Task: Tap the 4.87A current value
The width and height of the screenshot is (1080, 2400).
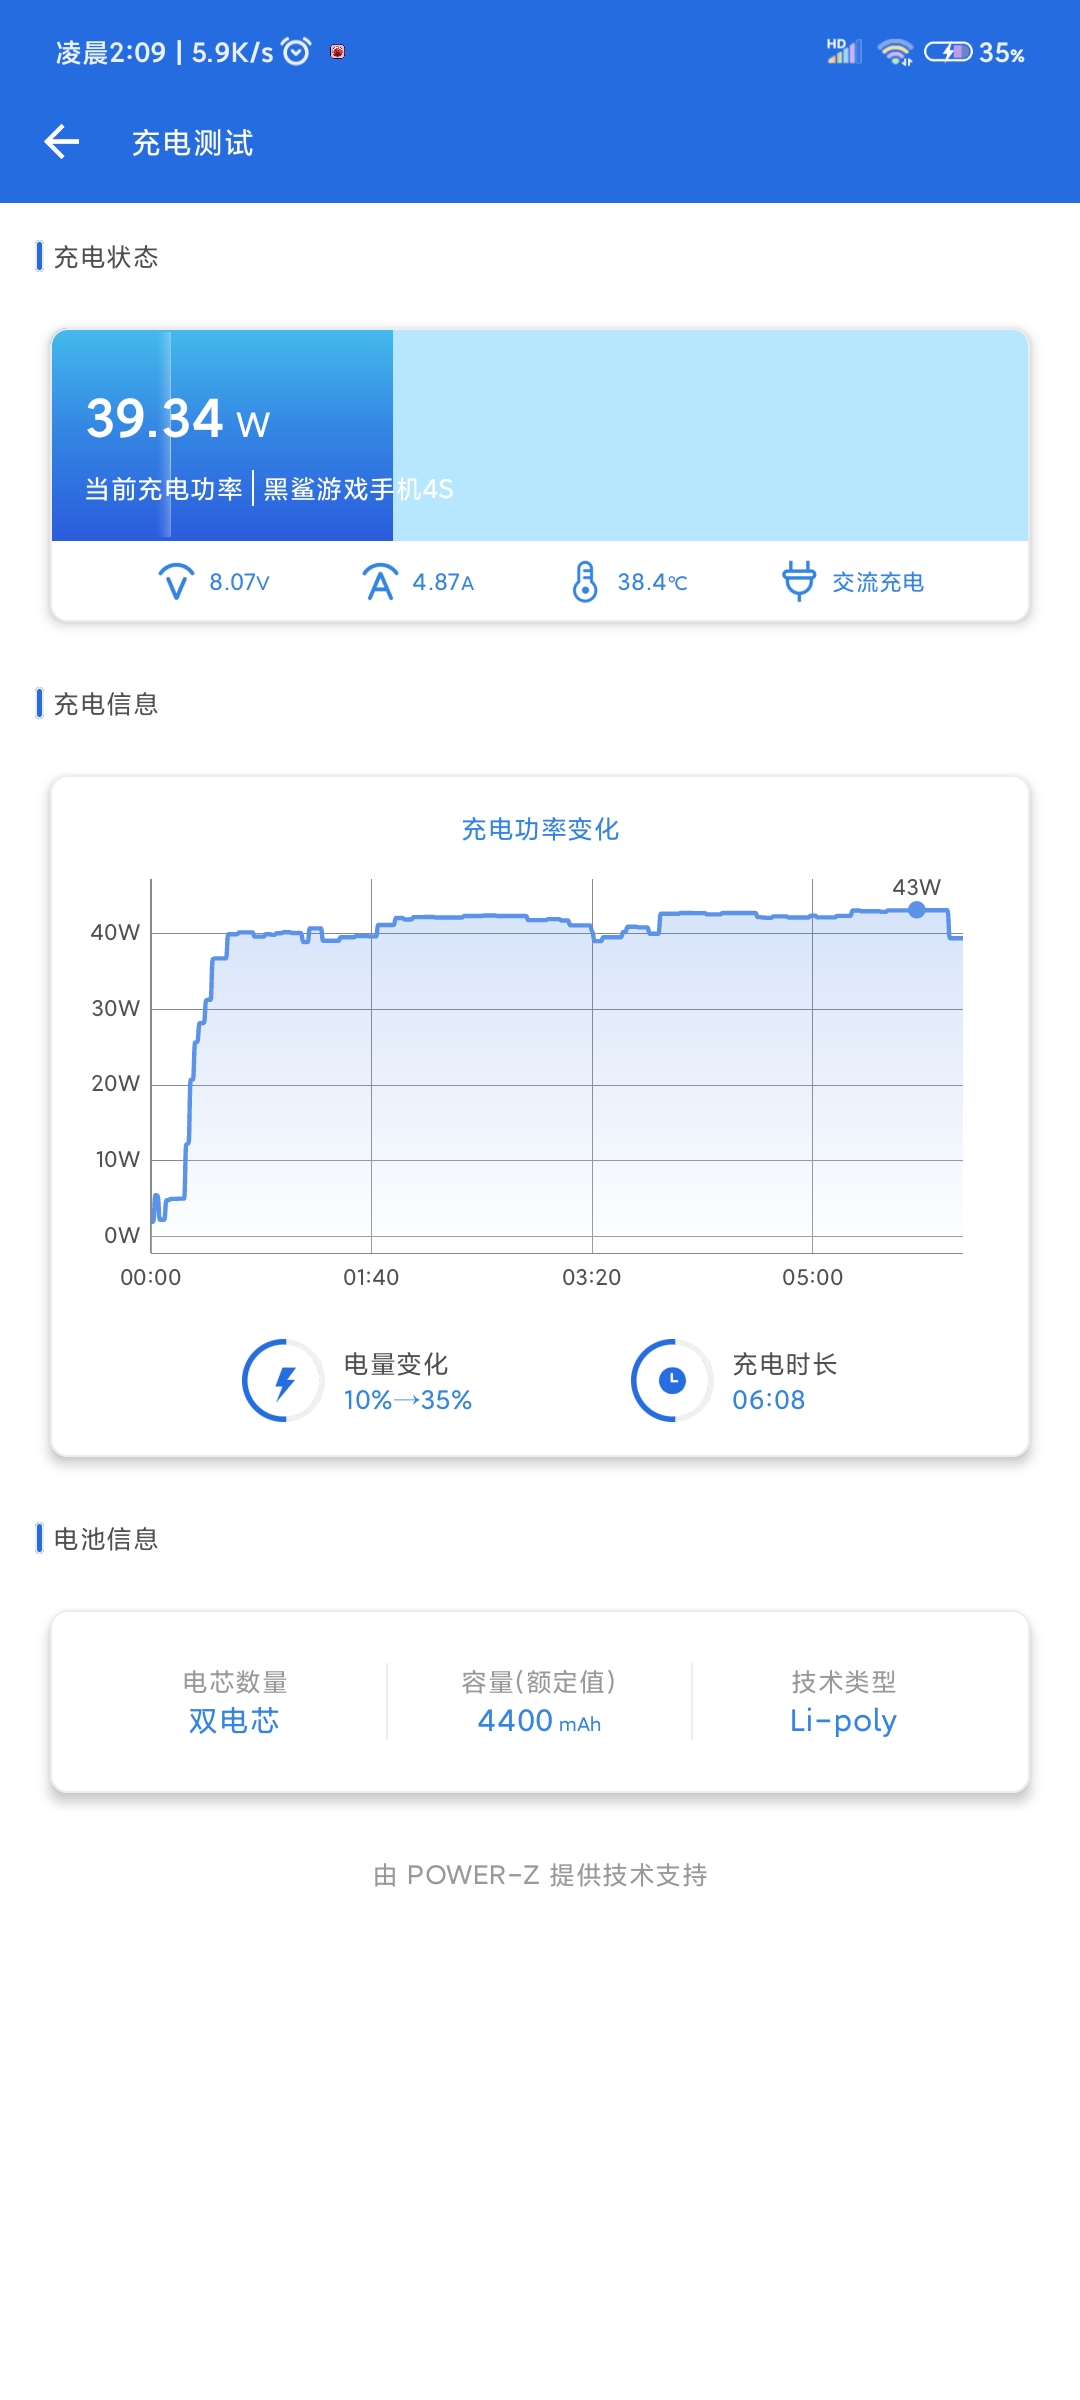Action: coord(443,582)
